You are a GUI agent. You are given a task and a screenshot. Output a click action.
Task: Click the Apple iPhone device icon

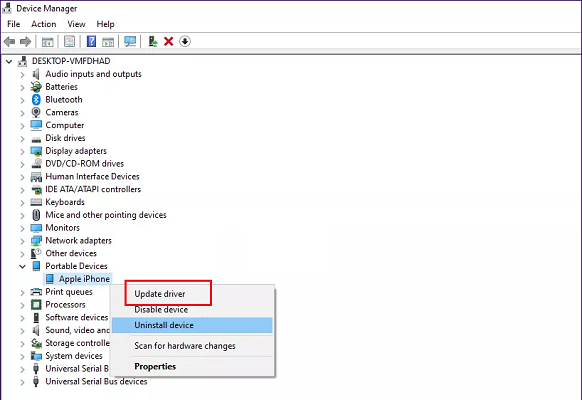50,279
